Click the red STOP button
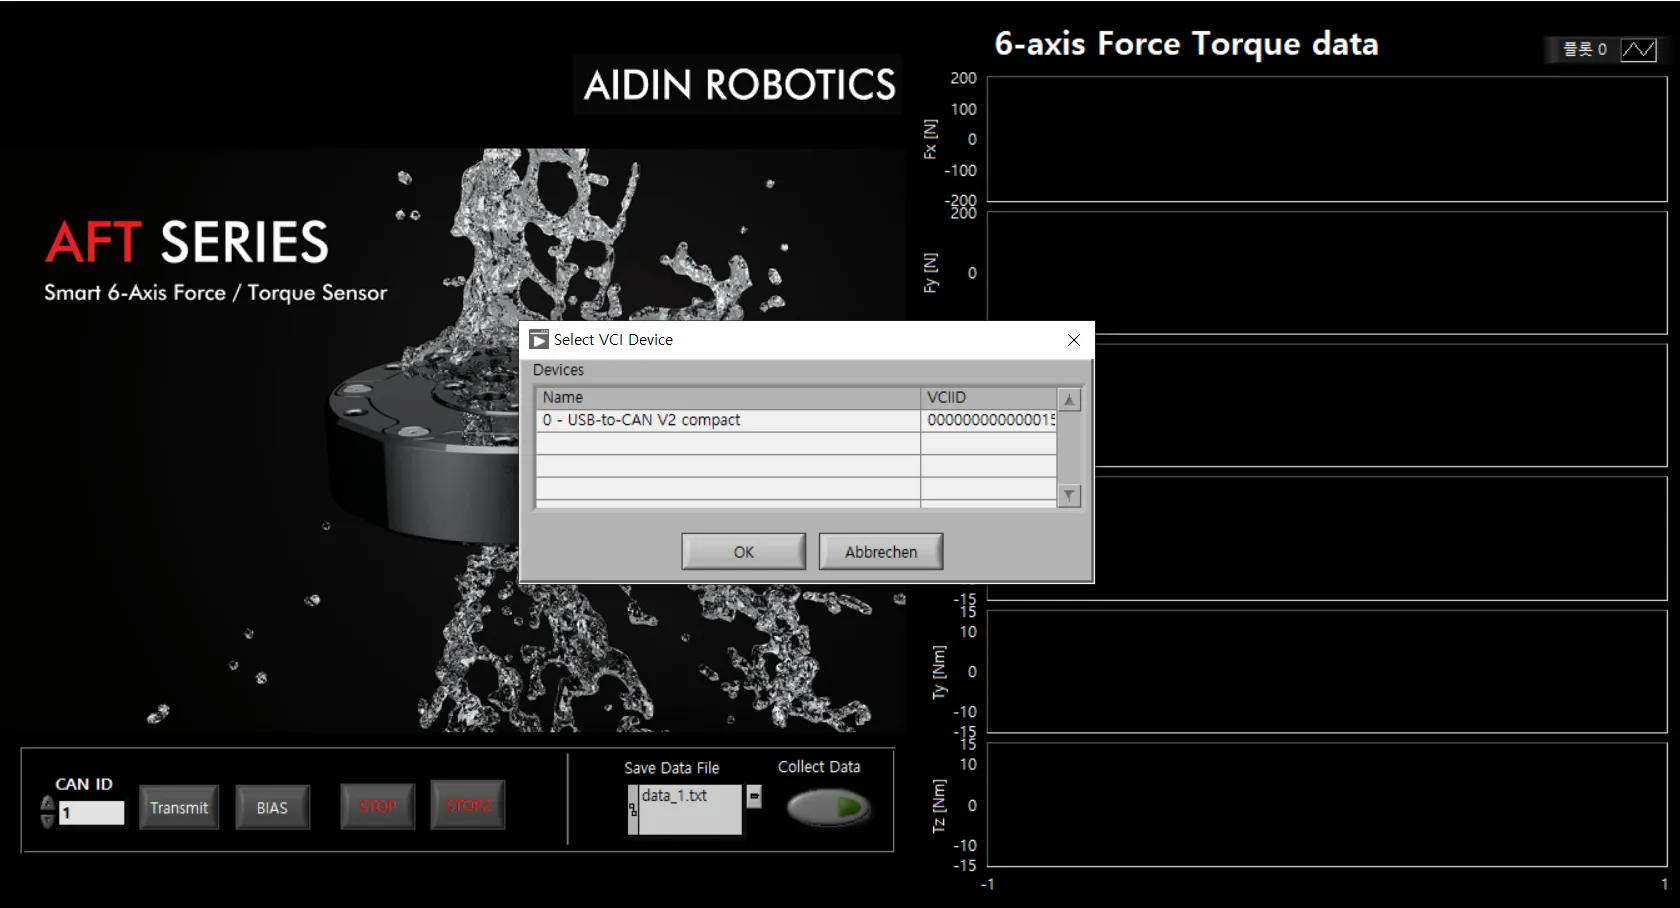1680x908 pixels. tap(378, 806)
